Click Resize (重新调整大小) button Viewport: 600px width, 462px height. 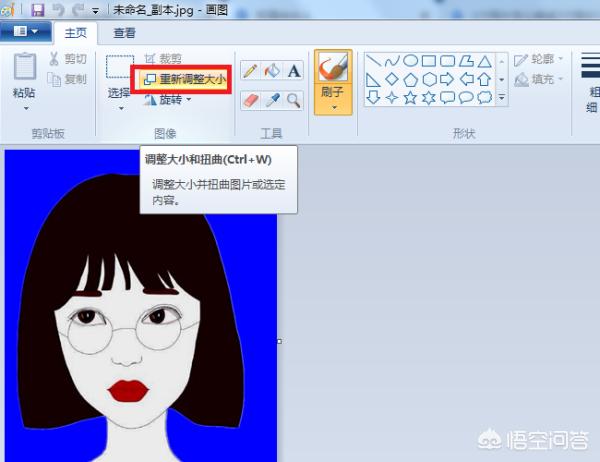point(184,79)
